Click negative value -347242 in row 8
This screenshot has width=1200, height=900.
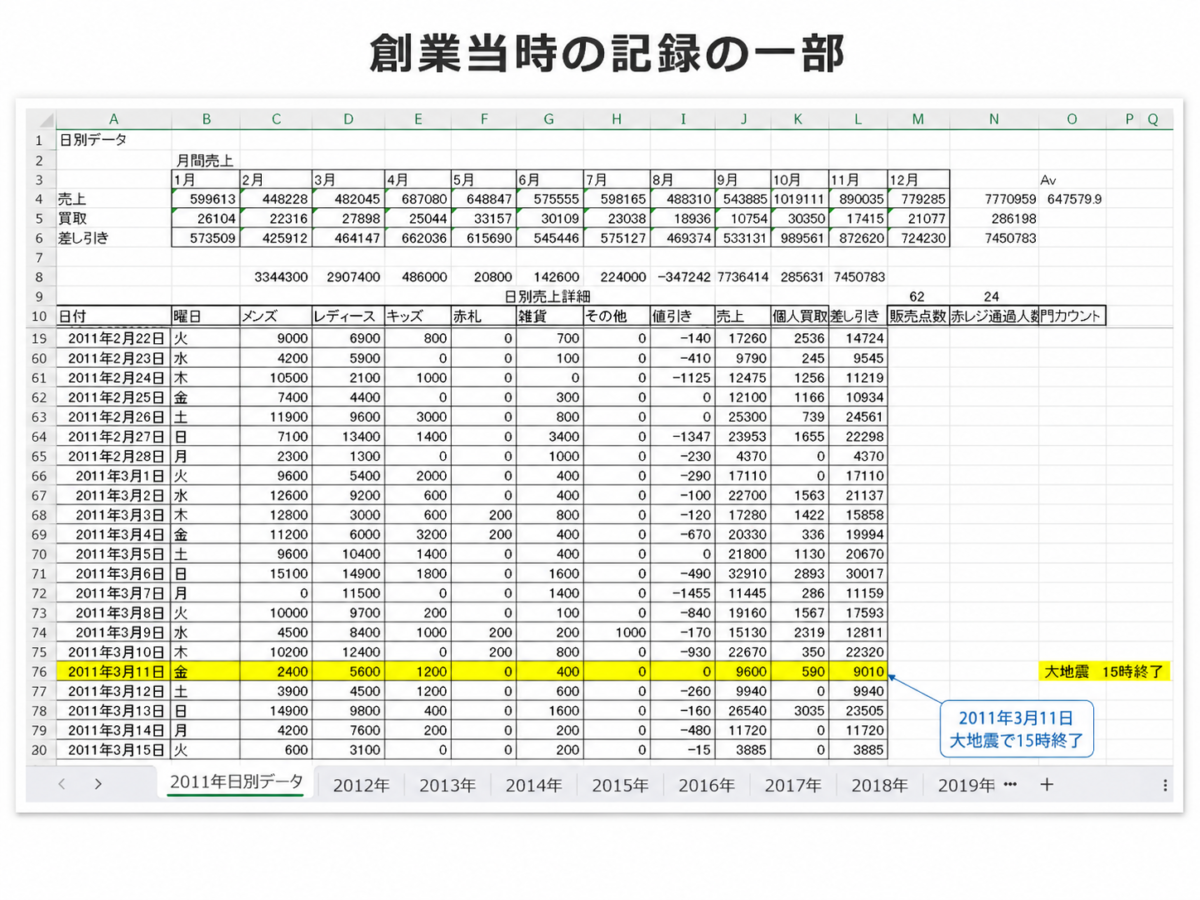click(682, 276)
